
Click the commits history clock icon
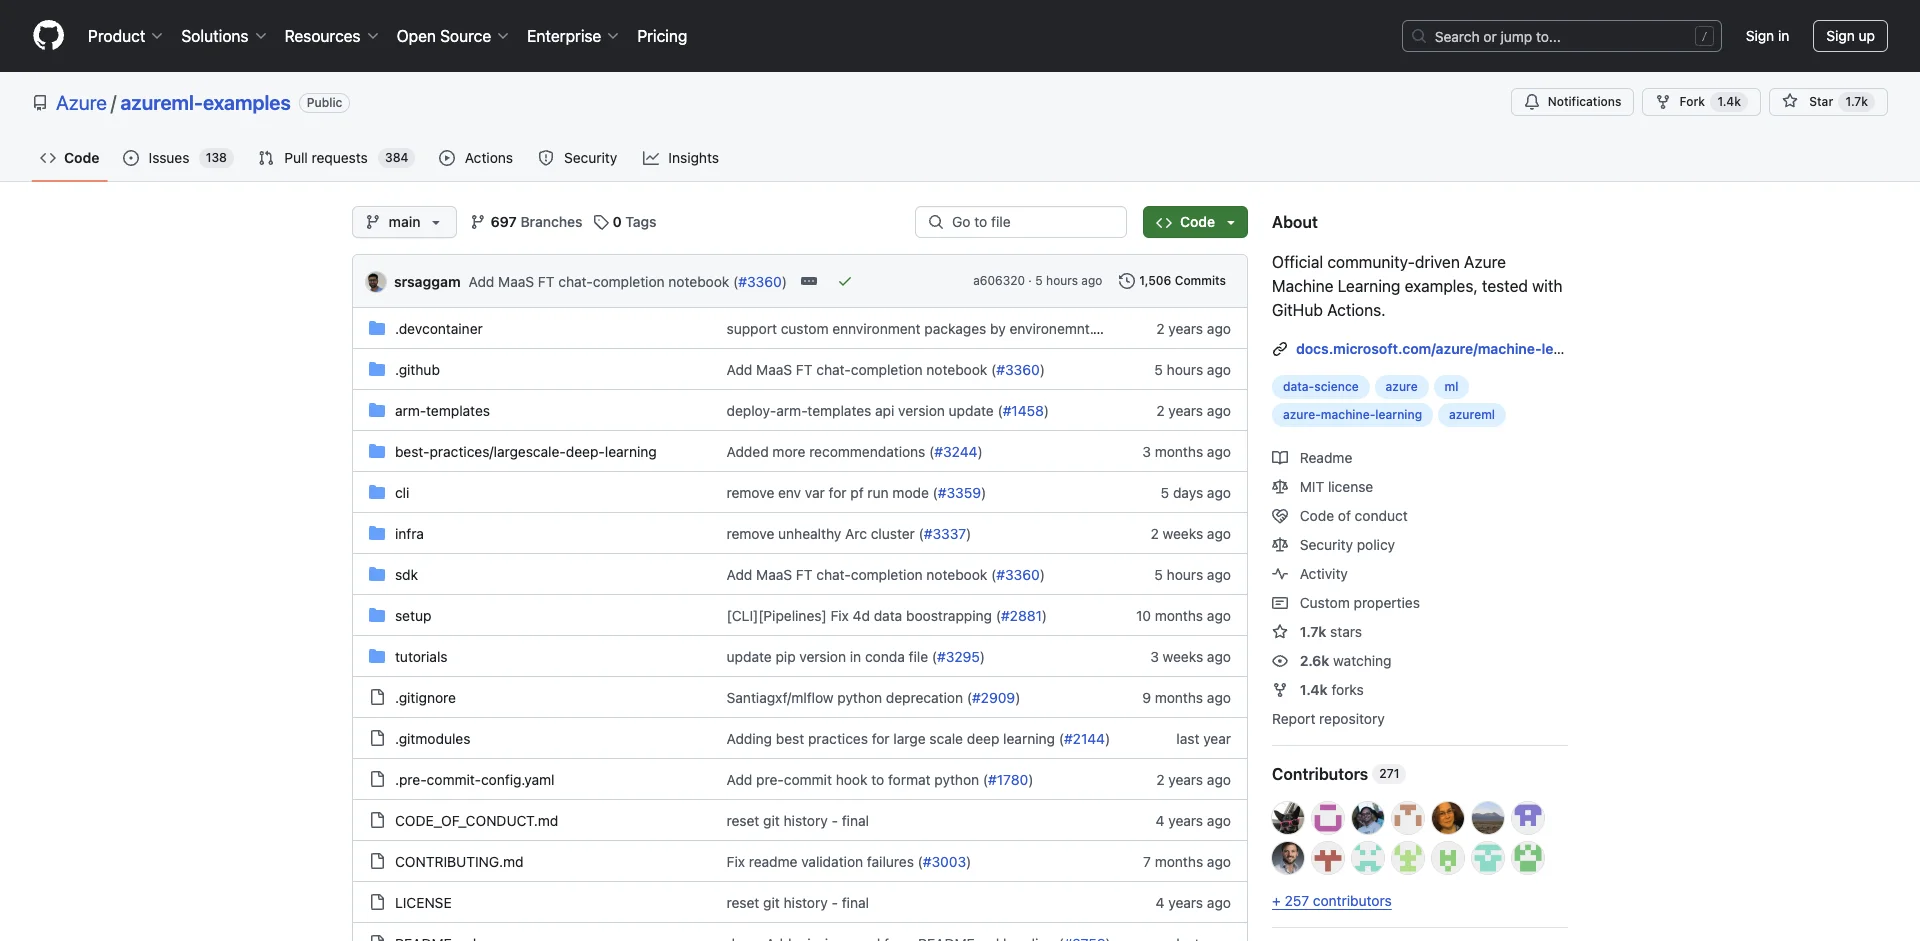tap(1127, 281)
